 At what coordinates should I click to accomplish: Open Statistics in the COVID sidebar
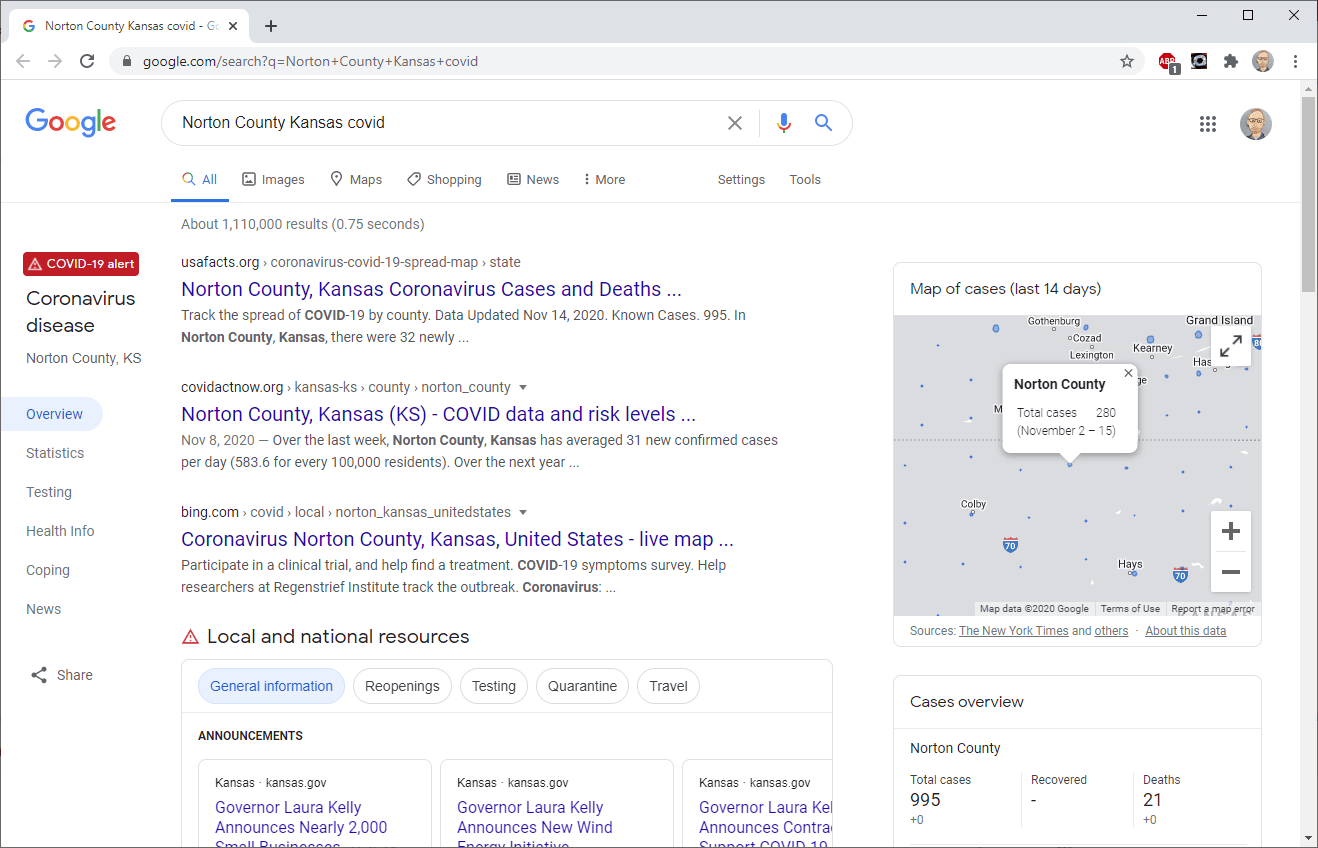55,453
